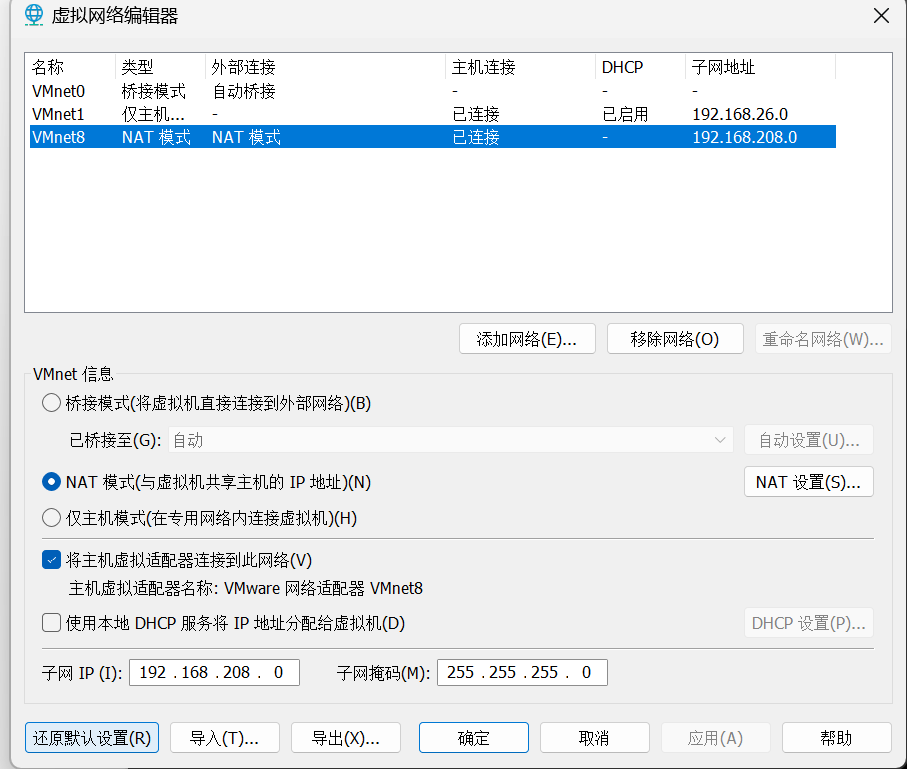Click 桥接模式 type cell of VMnet0

(153, 91)
